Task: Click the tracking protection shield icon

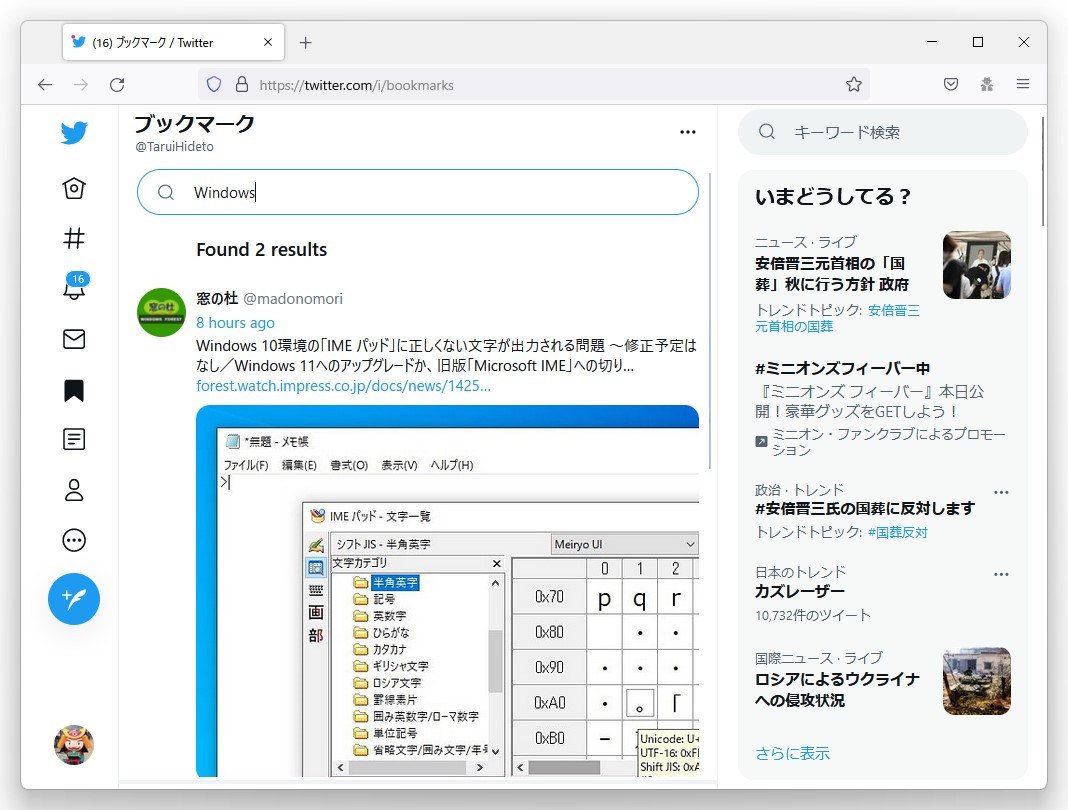Action: click(x=213, y=84)
